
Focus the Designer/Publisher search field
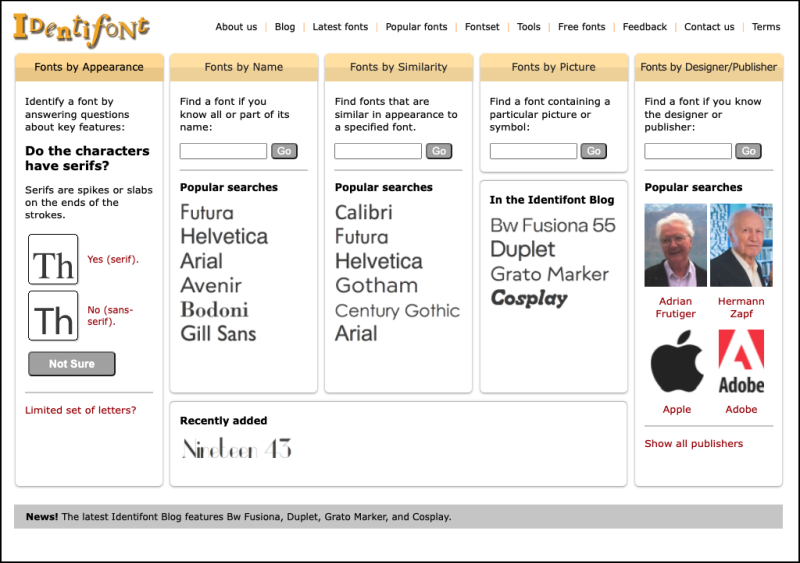pyautogui.click(x=688, y=151)
